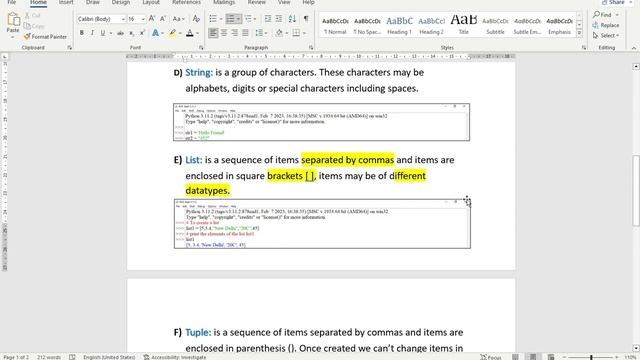Image resolution: width=640 pixels, height=360 pixels.
Task: Open the References ribbon tab
Action: [186, 2]
